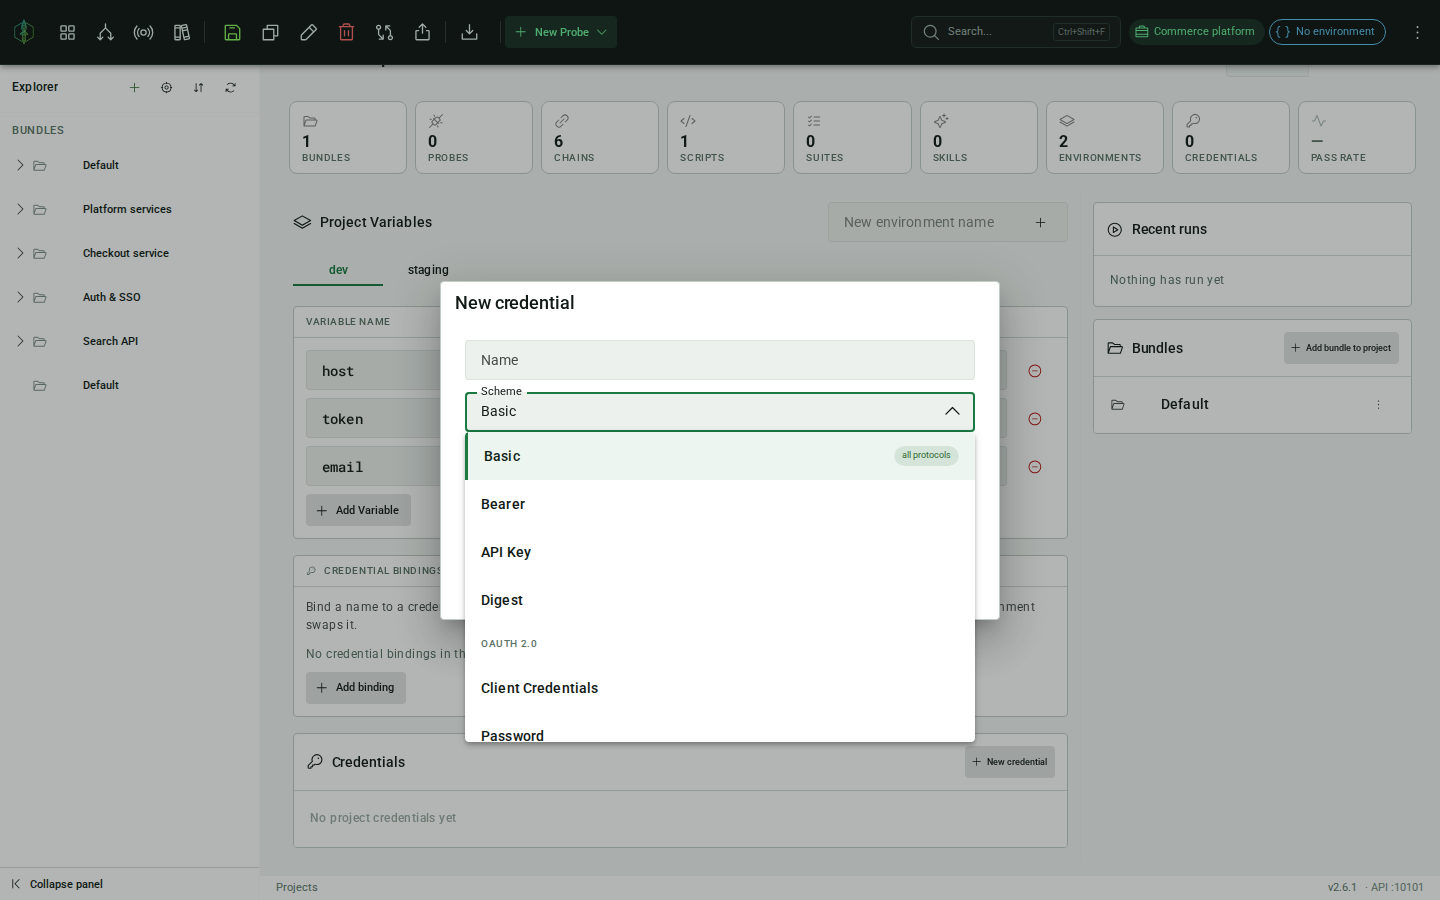Click the 'Nothing has run yet' text

pos(1167,280)
